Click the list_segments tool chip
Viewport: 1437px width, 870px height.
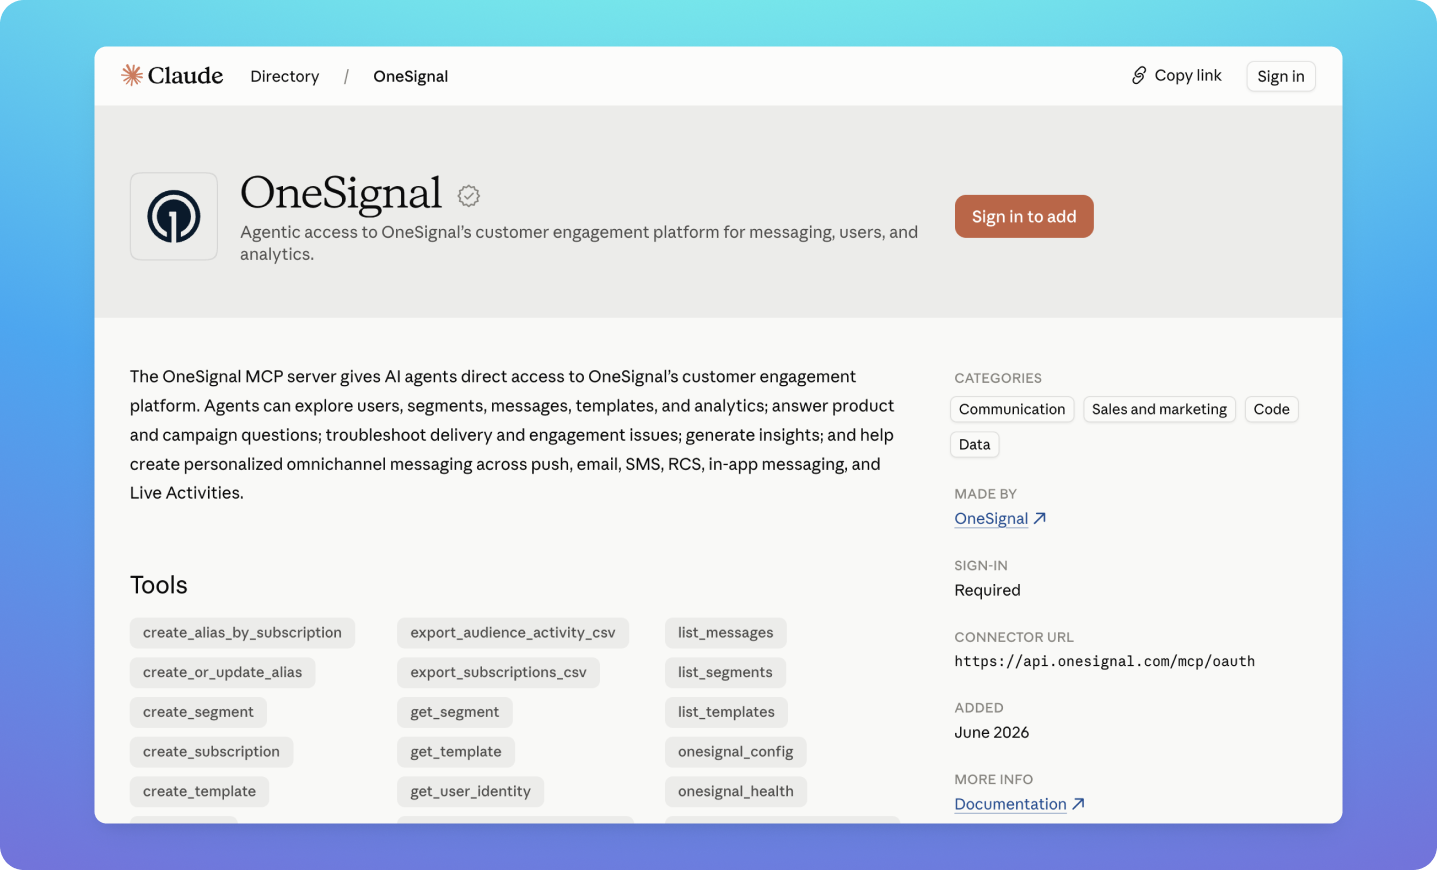[x=725, y=672]
